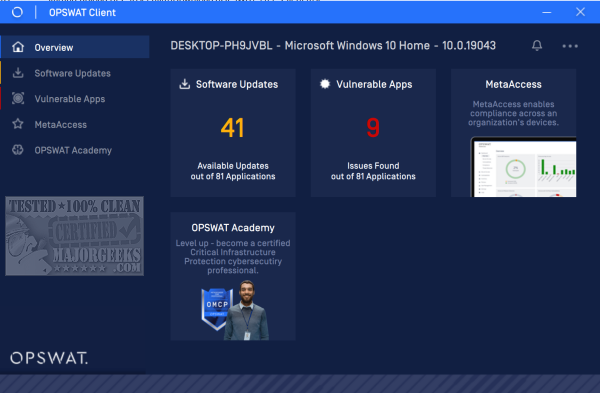This screenshot has height=393, width=600.
Task: Click the Software Updates card title
Action: [x=237, y=84]
